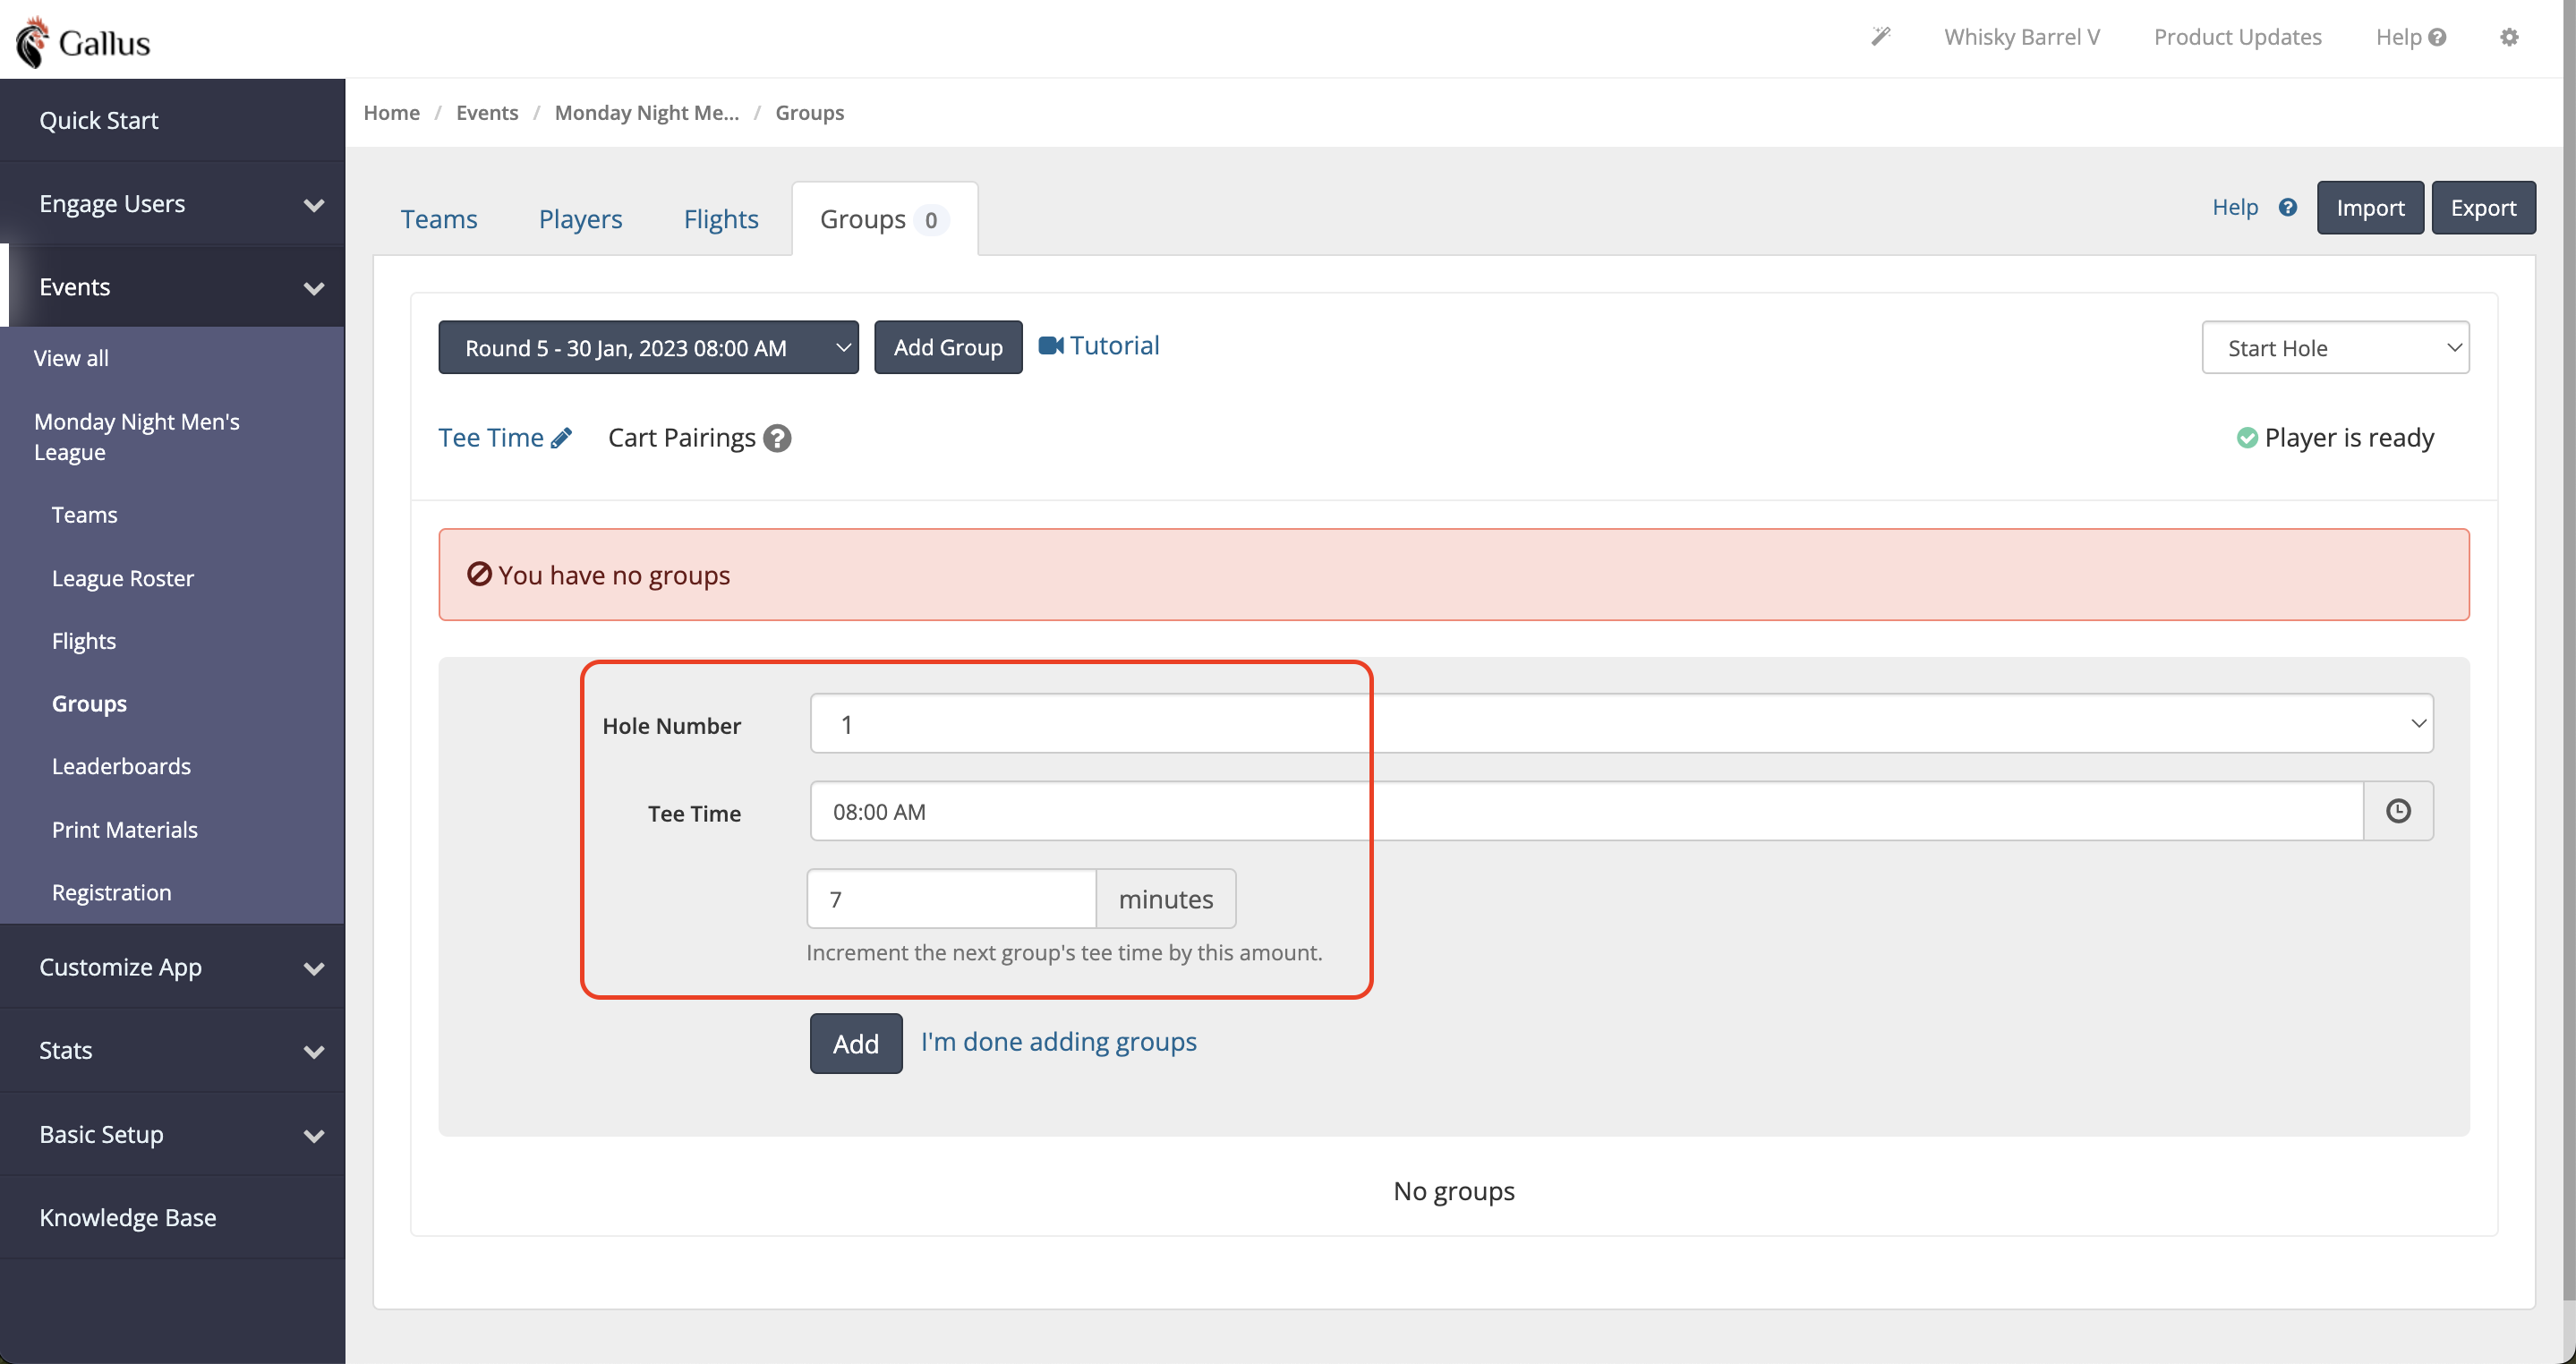The height and width of the screenshot is (1364, 2576).
Task: Open Leaderboards in the sidebar
Action: (x=121, y=766)
